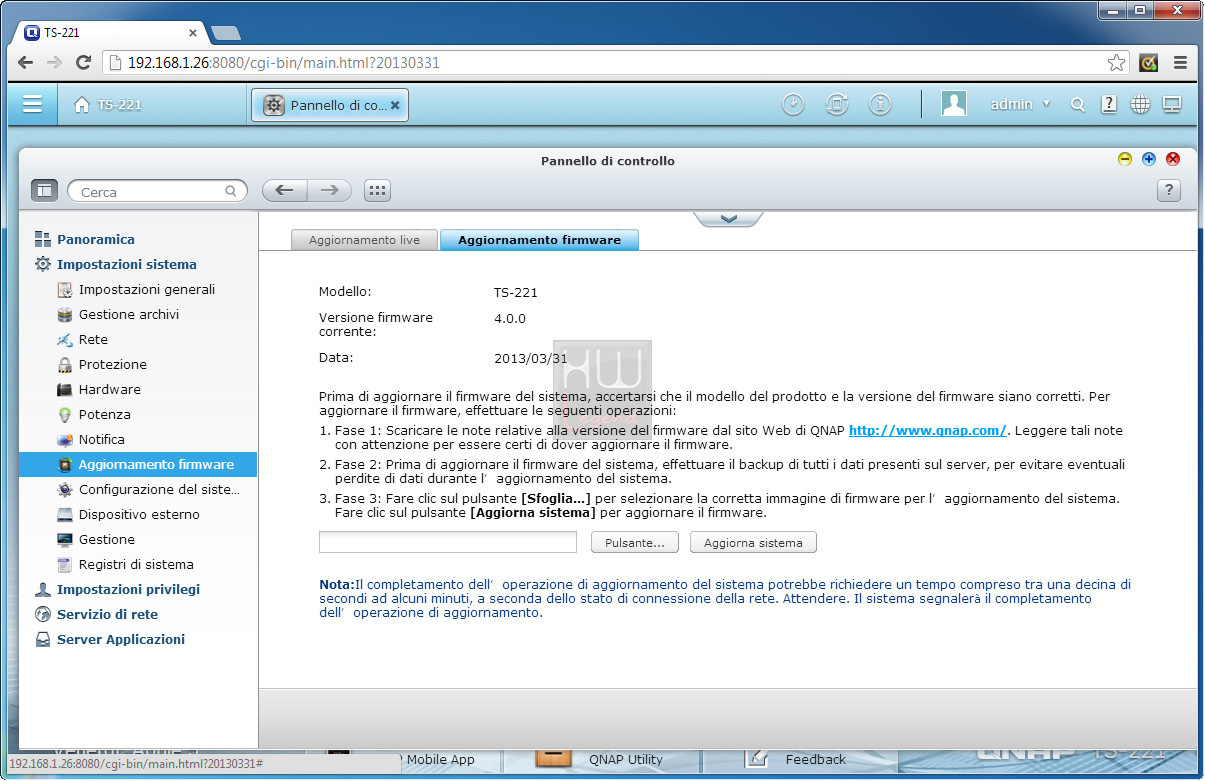Expand the admin user dropdown

(1047, 104)
